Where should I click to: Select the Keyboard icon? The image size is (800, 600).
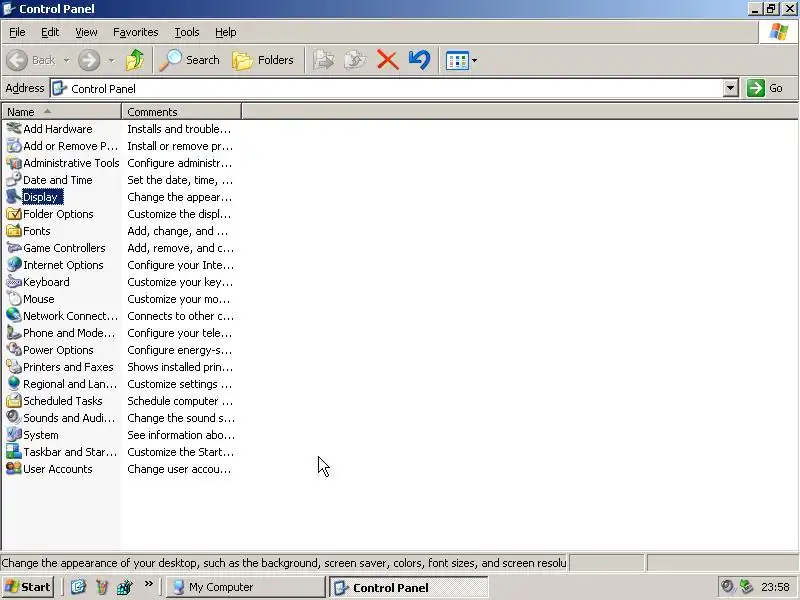(x=14, y=282)
